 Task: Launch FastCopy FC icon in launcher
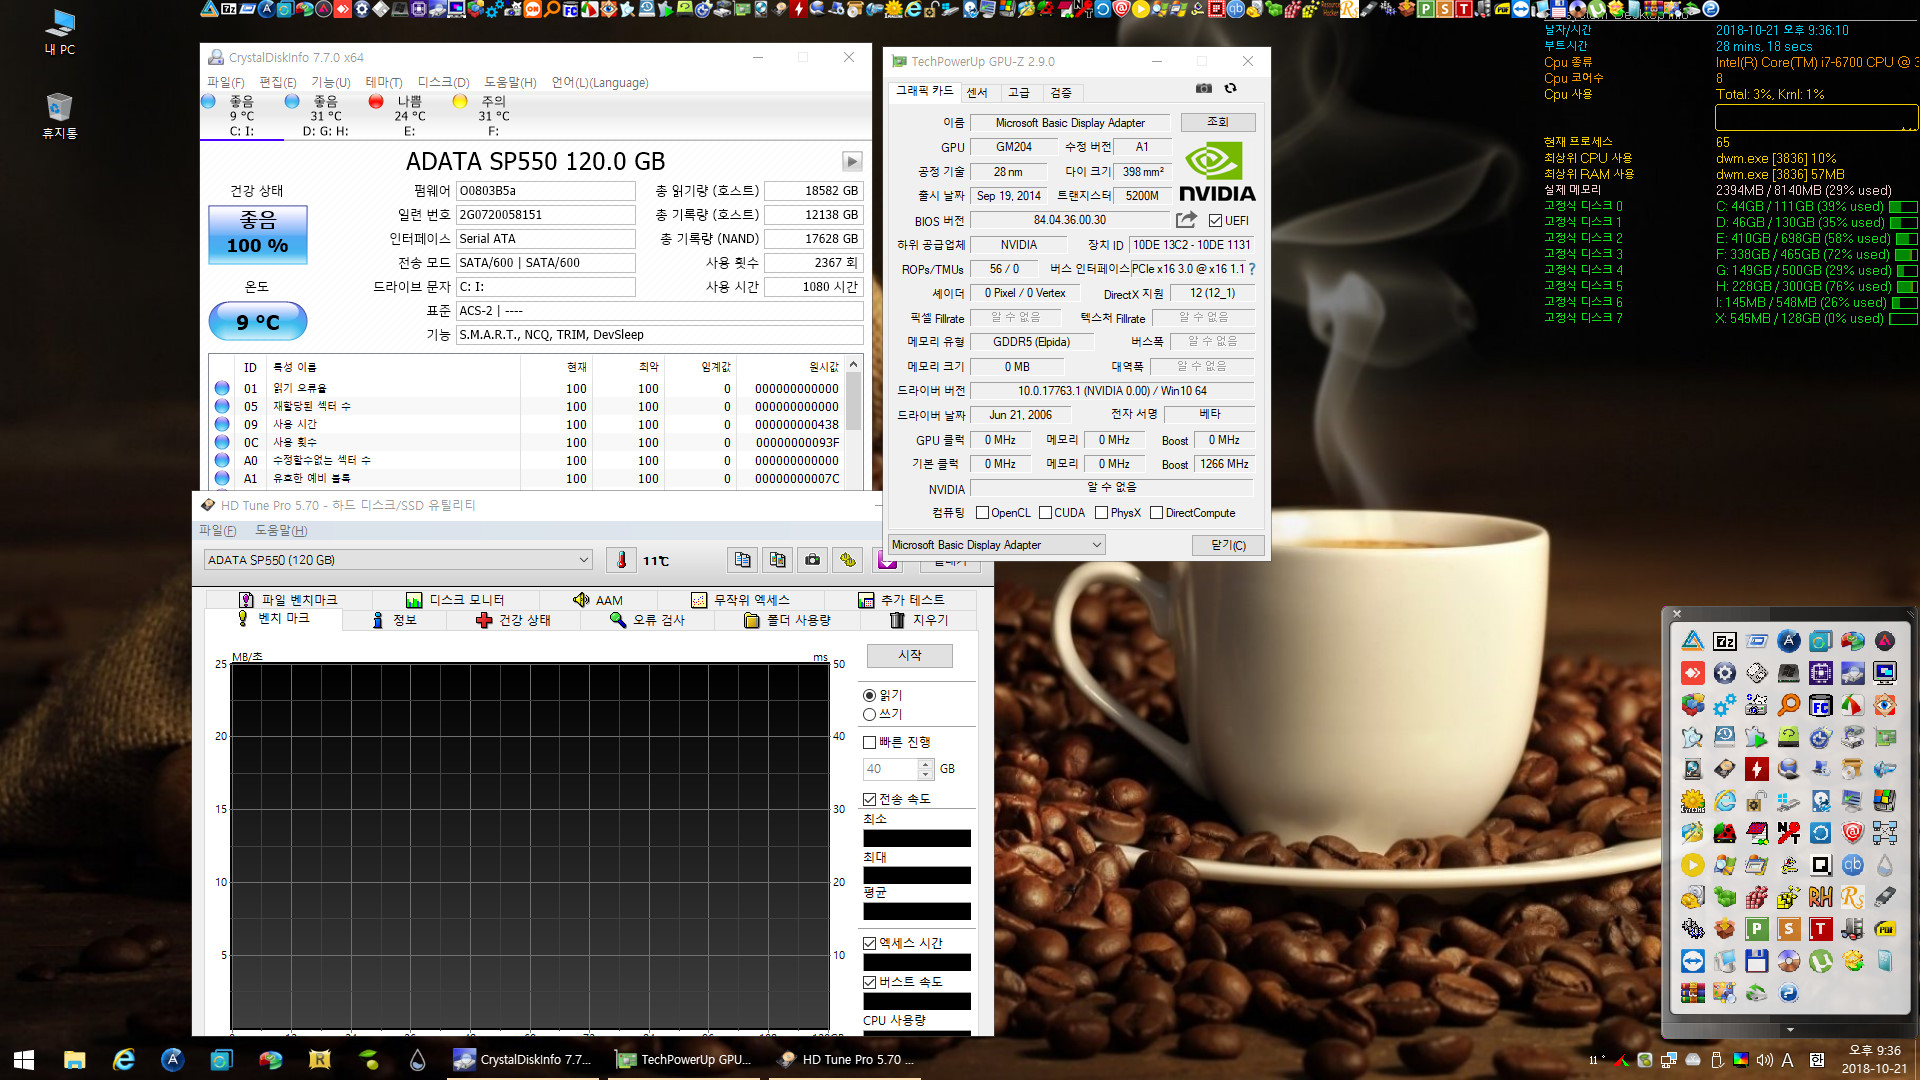click(x=1821, y=706)
